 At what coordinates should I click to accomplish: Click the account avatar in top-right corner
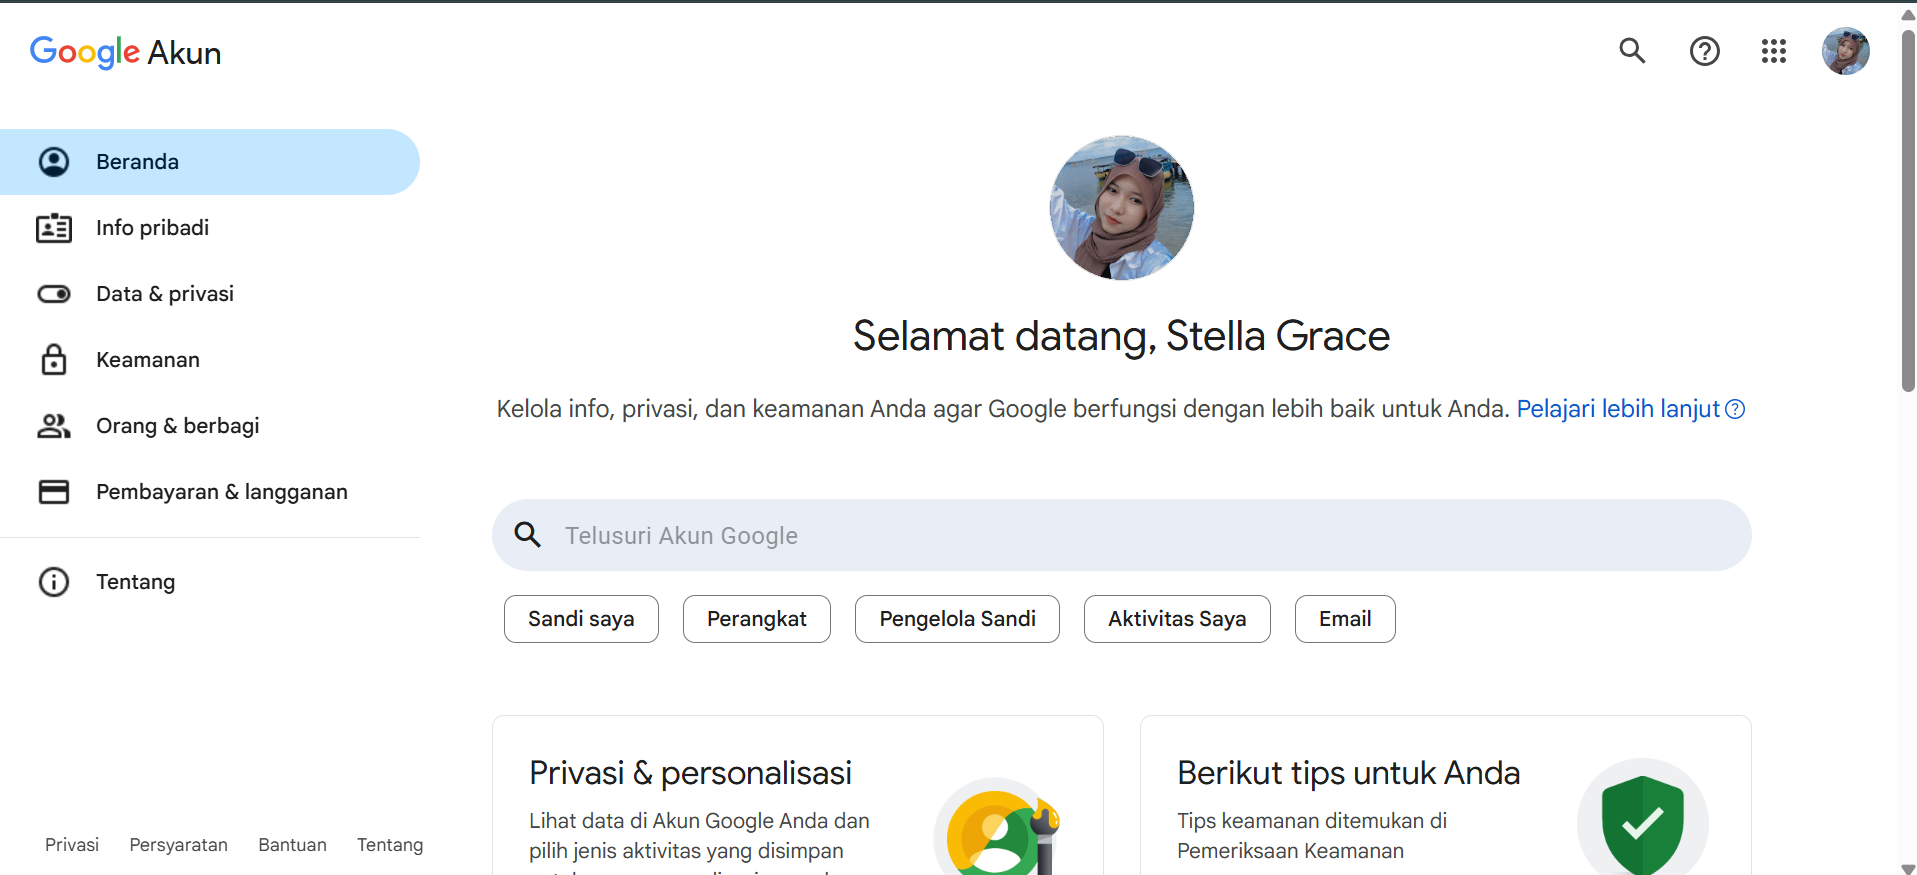click(x=1845, y=51)
